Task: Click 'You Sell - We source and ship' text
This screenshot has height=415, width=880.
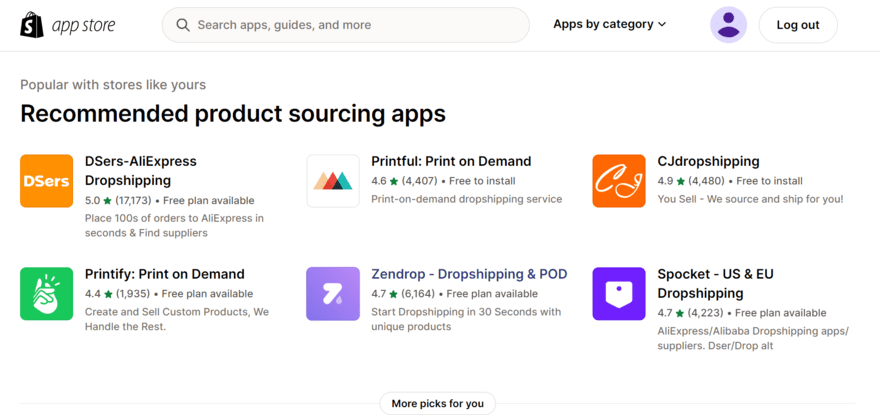Action: tap(750, 199)
